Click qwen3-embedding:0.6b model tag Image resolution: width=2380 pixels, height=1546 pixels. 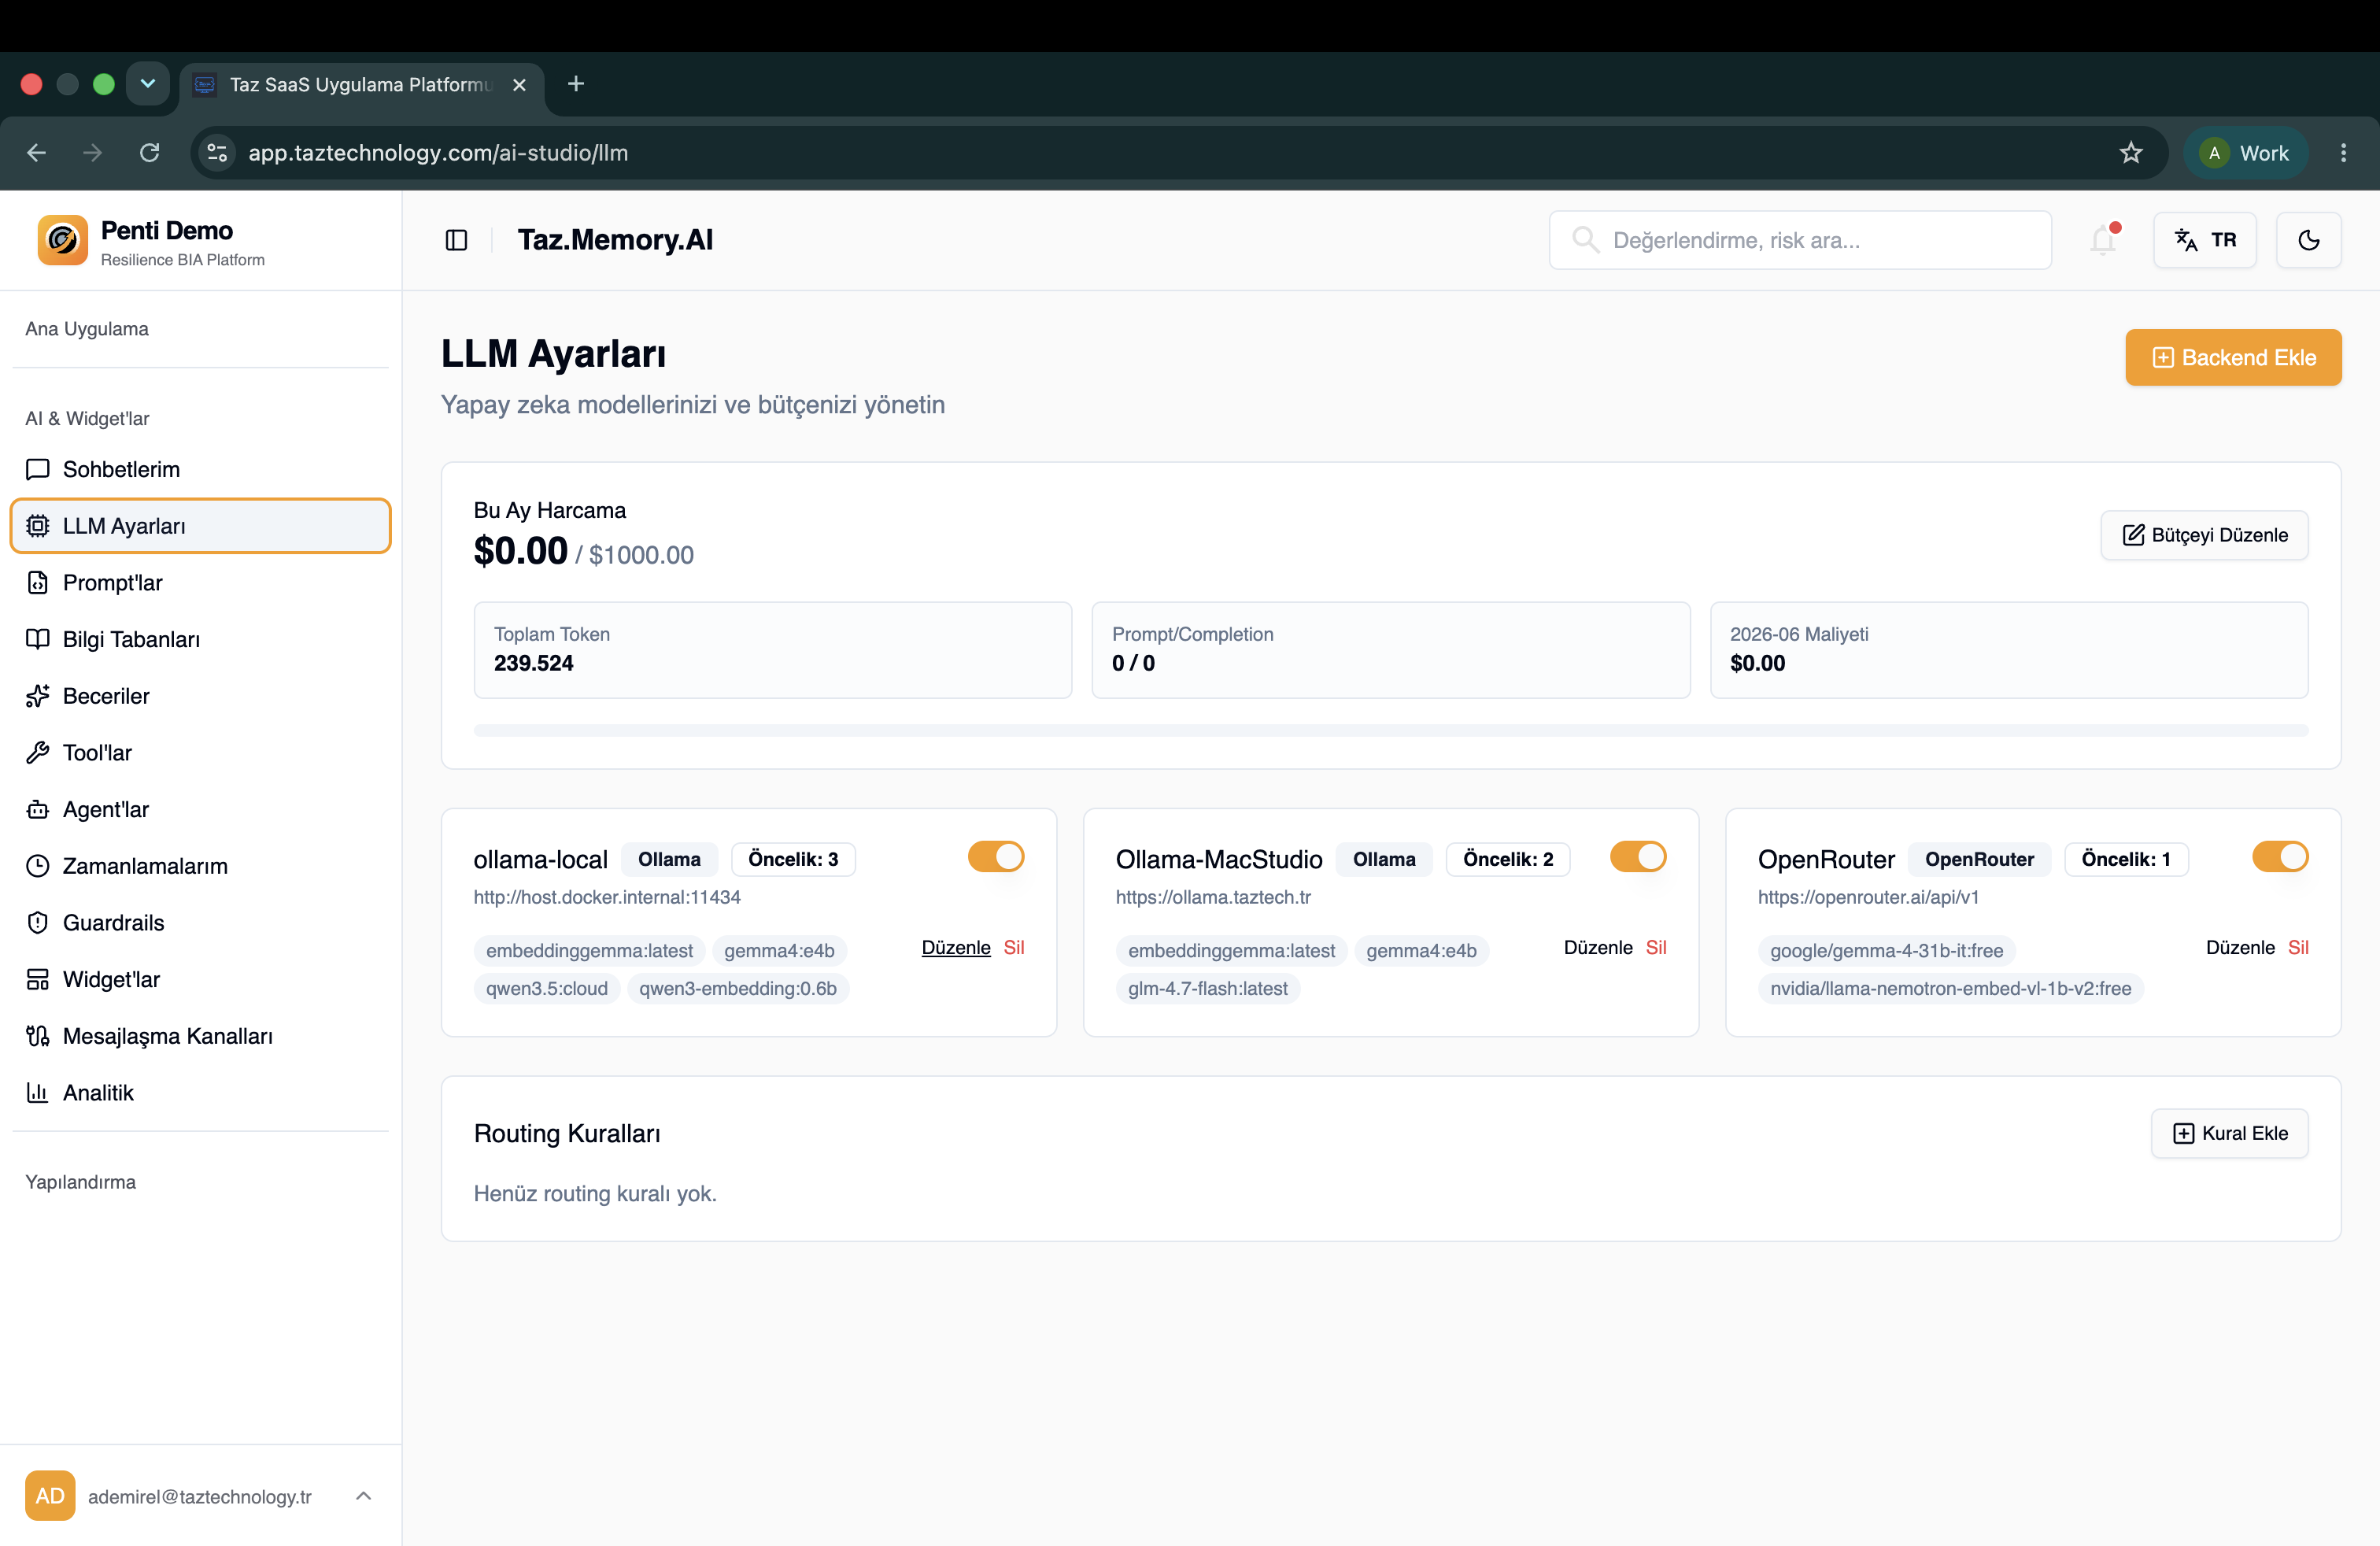click(x=738, y=989)
